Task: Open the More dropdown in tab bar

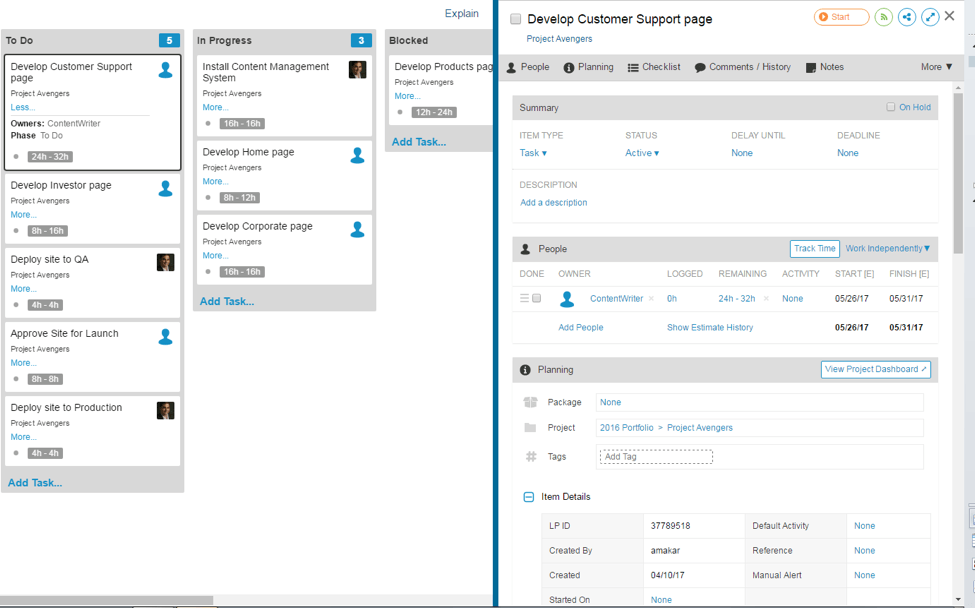Action: (x=936, y=67)
